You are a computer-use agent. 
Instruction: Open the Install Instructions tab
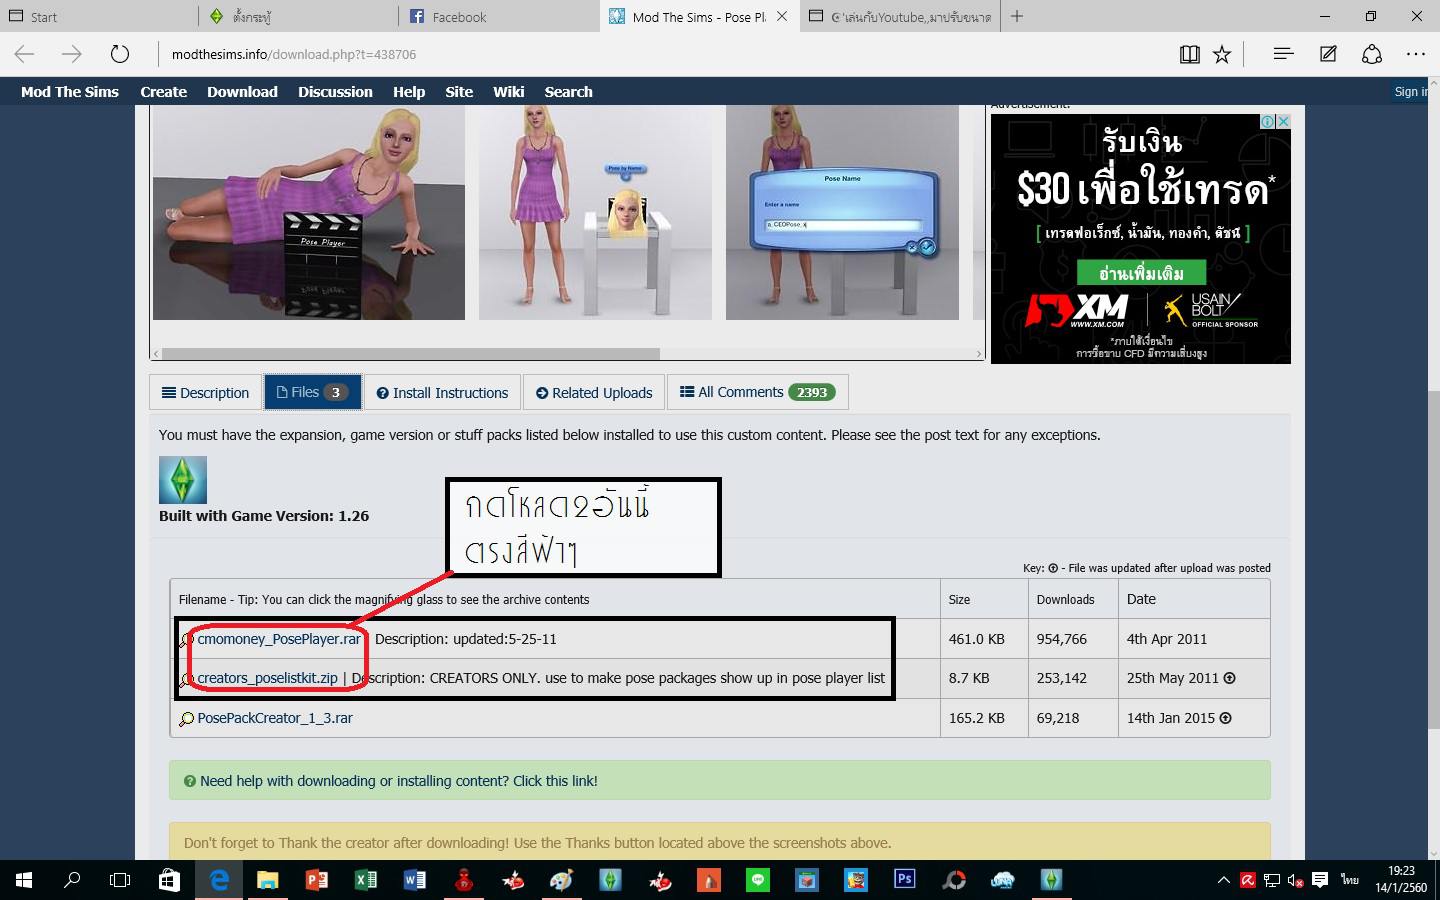point(442,392)
